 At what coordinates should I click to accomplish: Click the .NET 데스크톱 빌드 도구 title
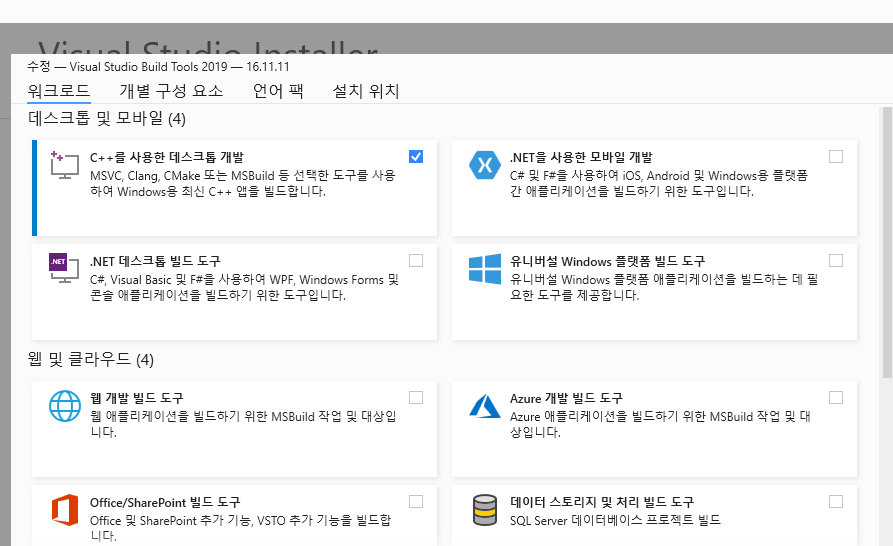(155, 261)
